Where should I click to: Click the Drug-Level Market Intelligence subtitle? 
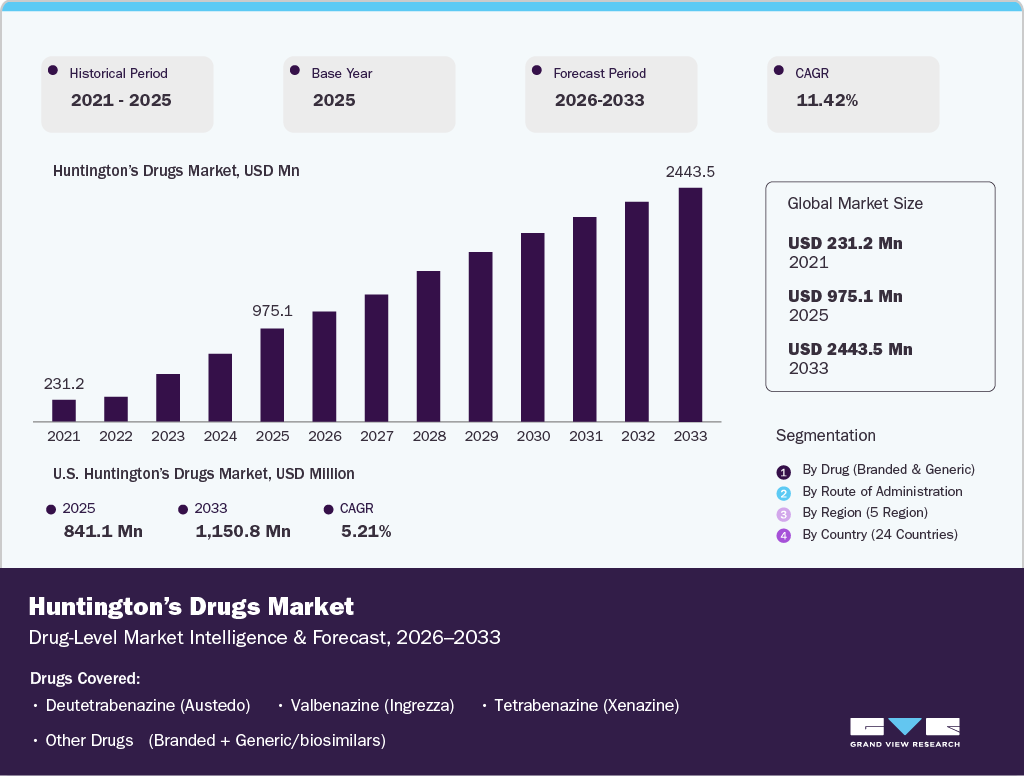click(264, 638)
